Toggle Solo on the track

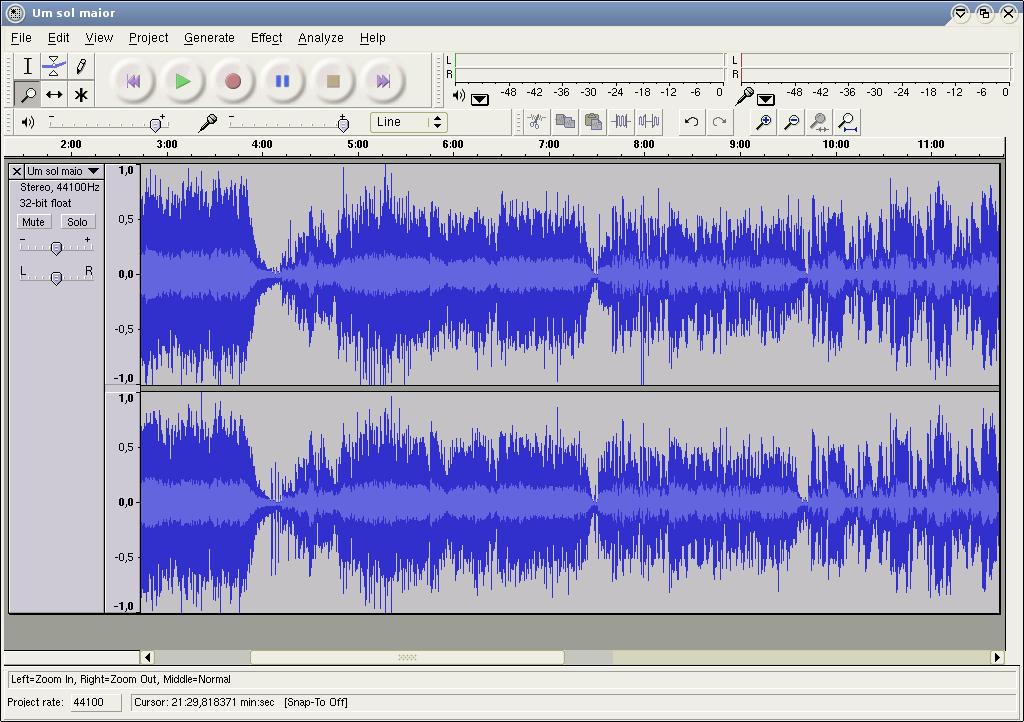77,222
